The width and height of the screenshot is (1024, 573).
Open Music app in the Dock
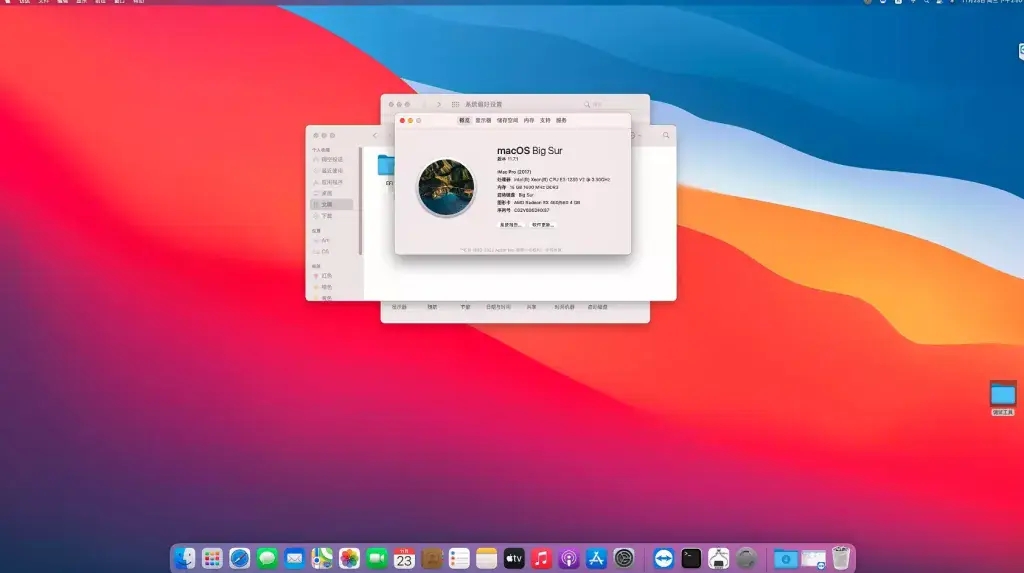(541, 559)
